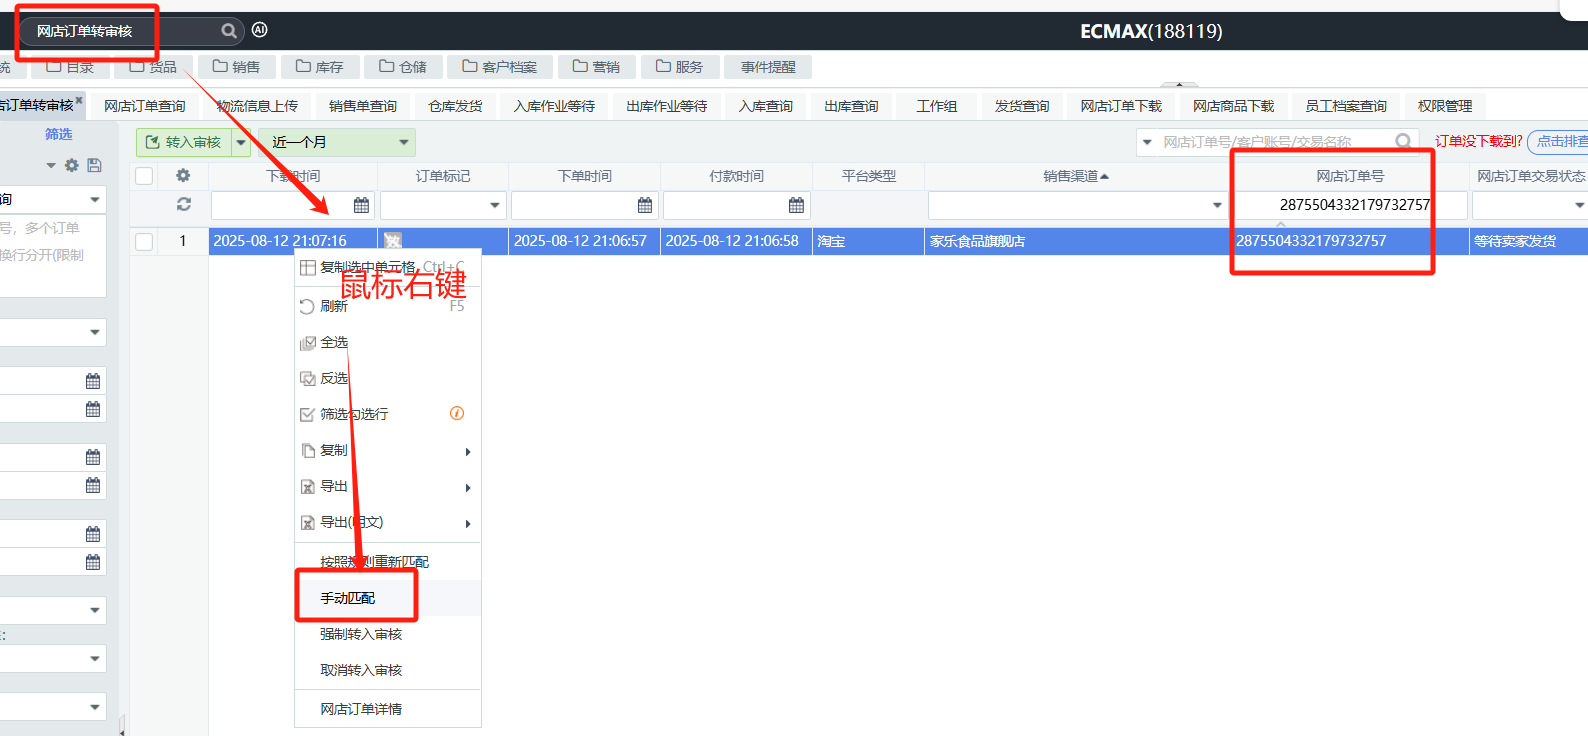The image size is (1588, 736).
Task: Click the order flag icon in row 1
Action: (x=393, y=241)
